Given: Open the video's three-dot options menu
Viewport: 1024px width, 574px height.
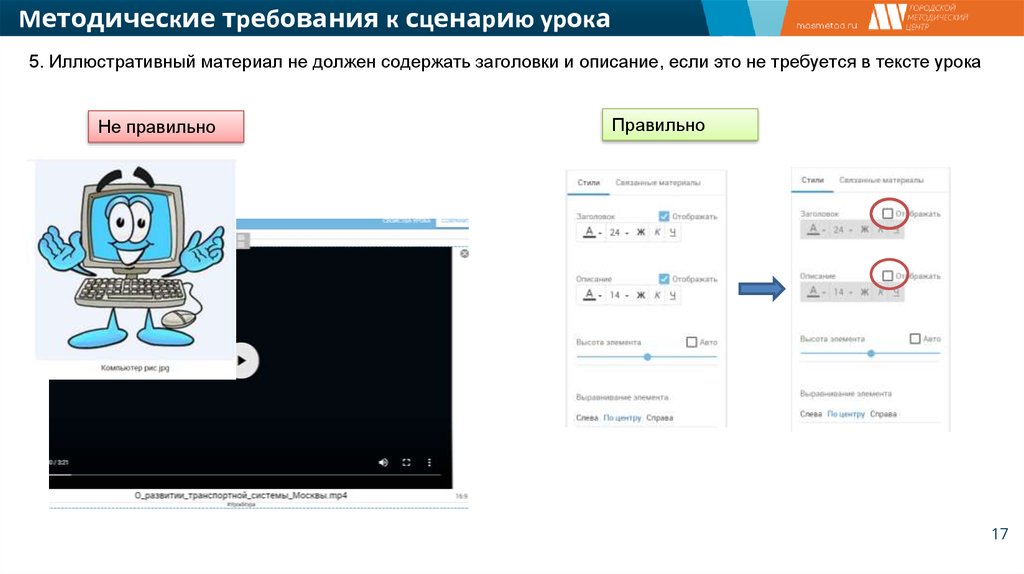Looking at the screenshot, I should [x=430, y=462].
